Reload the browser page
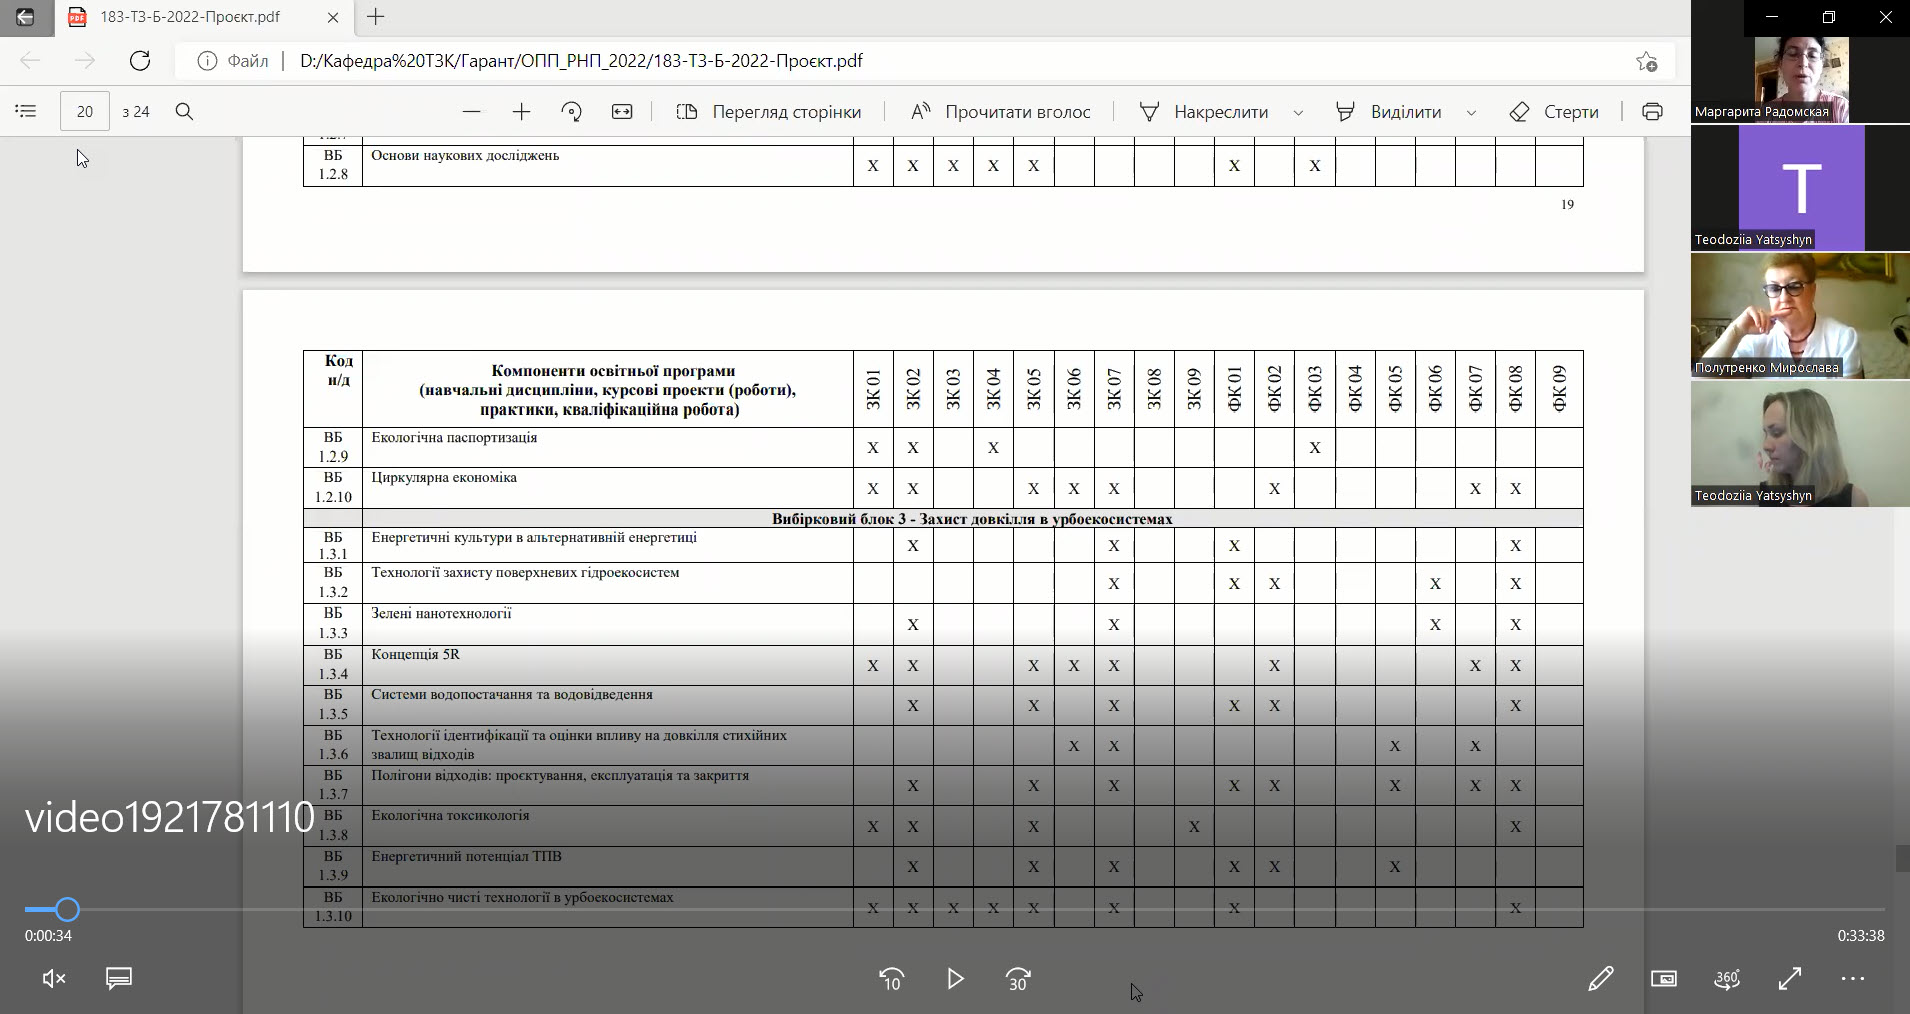 click(140, 60)
